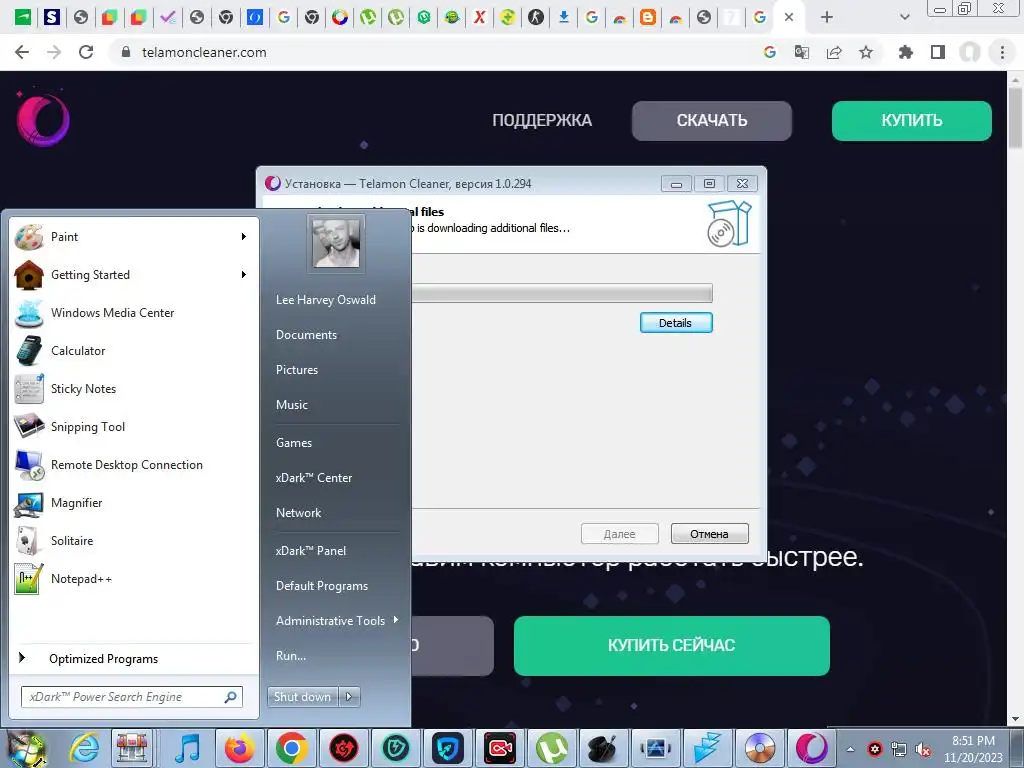Click the xDark Power Search Engine field
The width and height of the screenshot is (1024, 768).
(132, 697)
